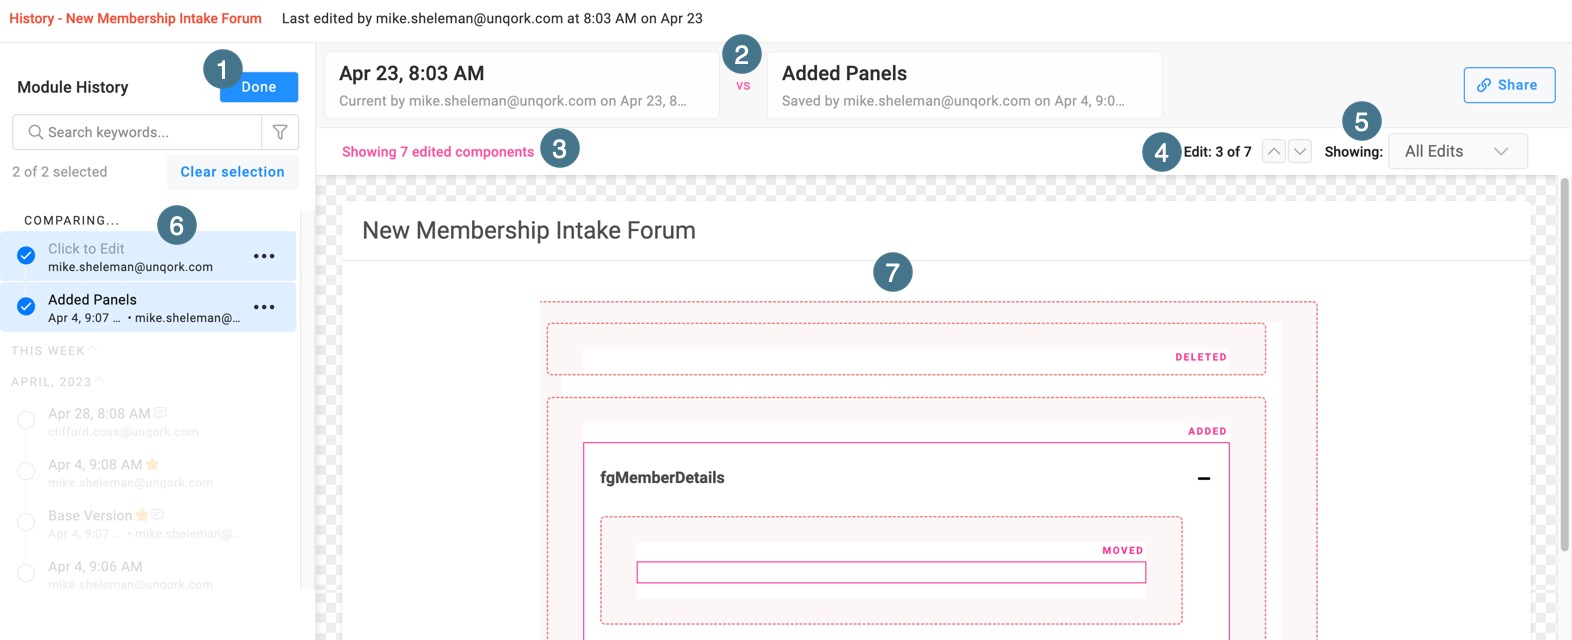Viewport: 1572px width, 640px height.
Task: Select the Apr 28, 8:08 AM version
Action: point(26,421)
